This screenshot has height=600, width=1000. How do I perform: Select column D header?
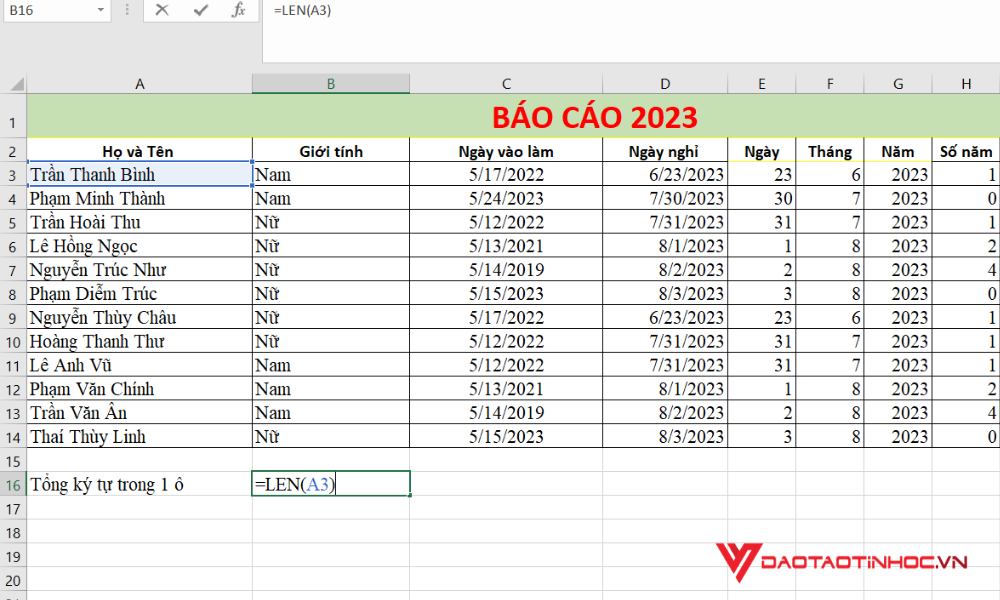665,84
